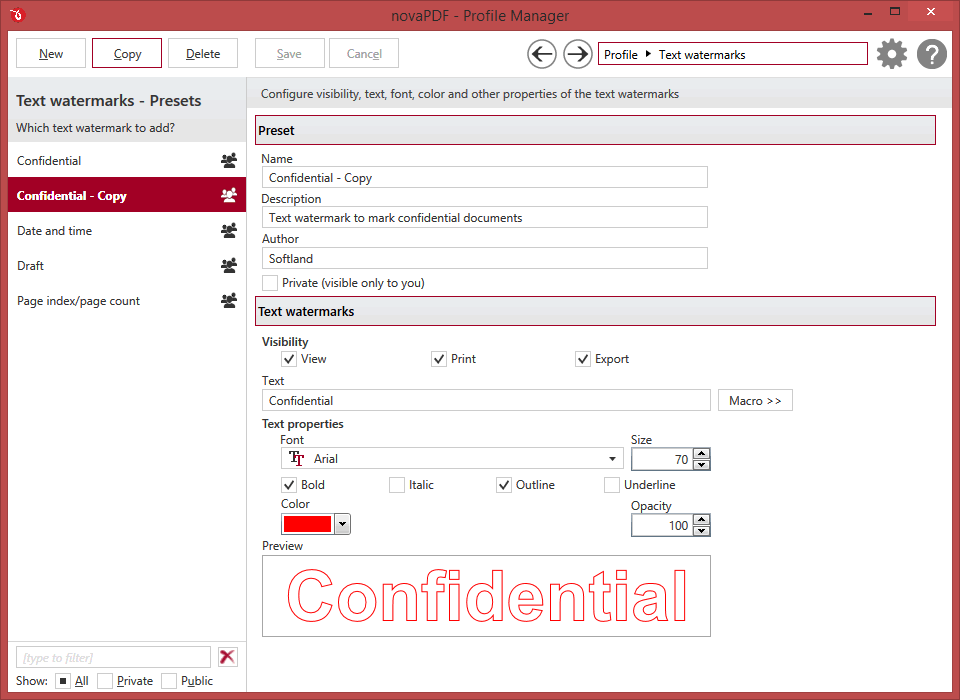Click the back navigation arrow

[542, 55]
